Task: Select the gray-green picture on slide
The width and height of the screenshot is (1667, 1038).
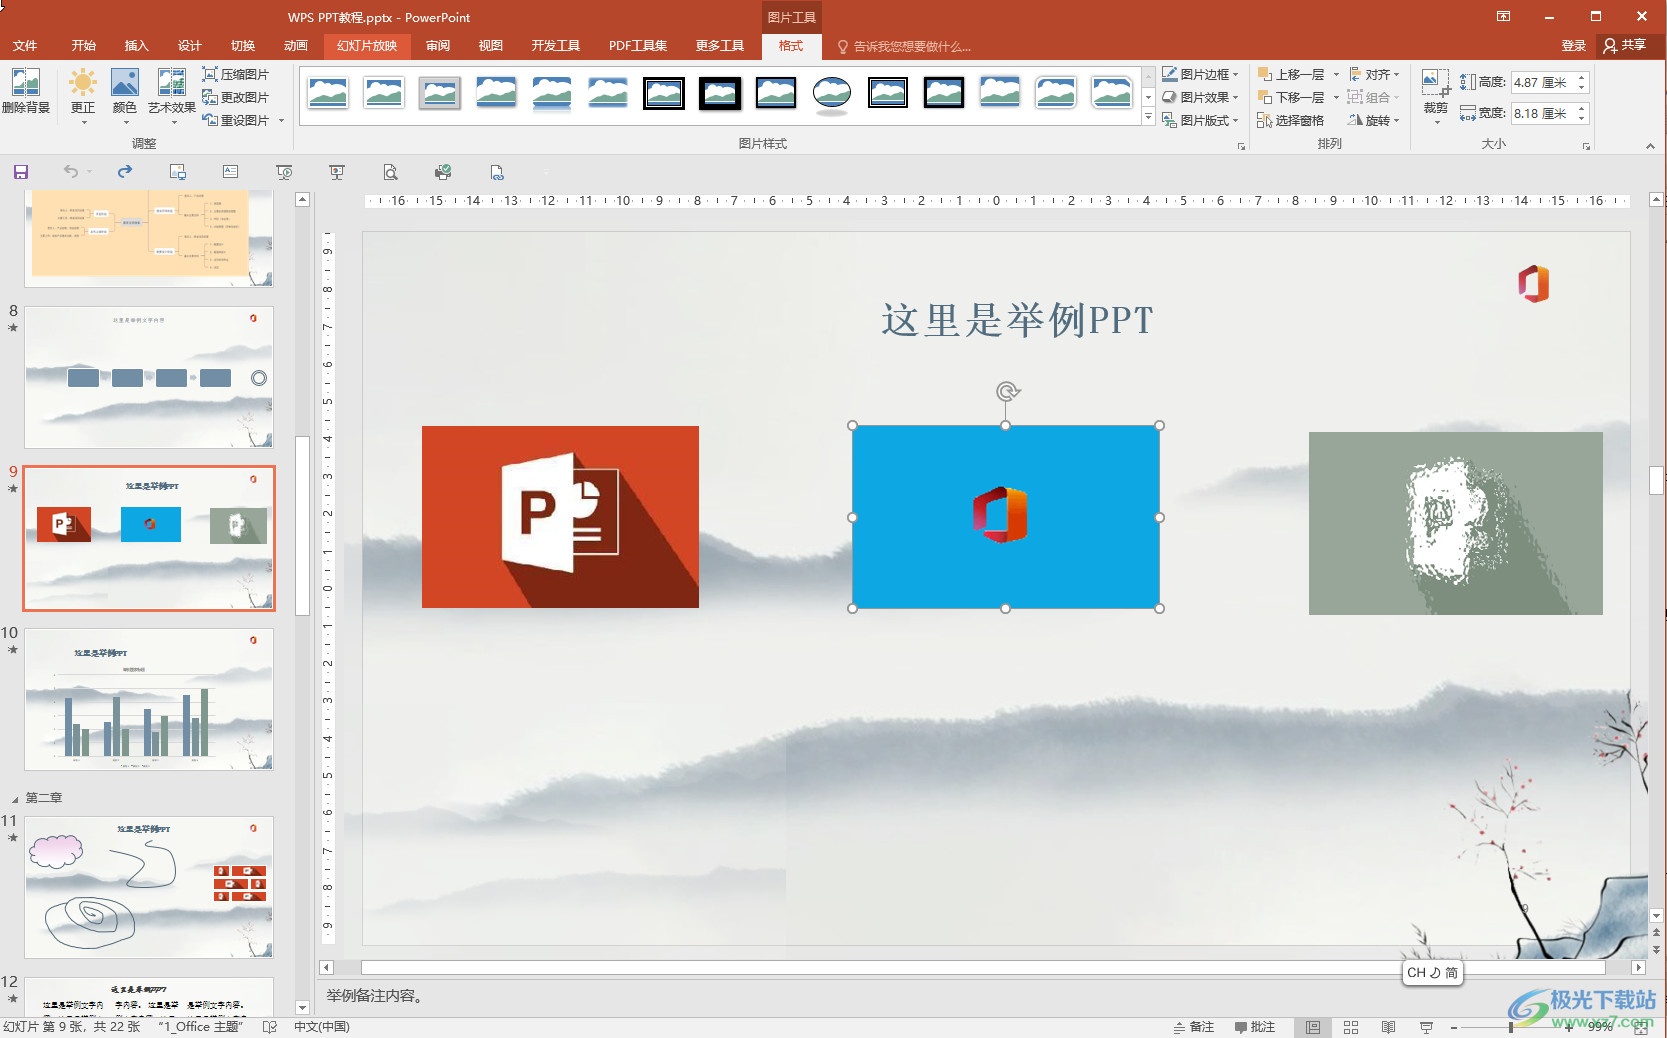Action: 1455,523
